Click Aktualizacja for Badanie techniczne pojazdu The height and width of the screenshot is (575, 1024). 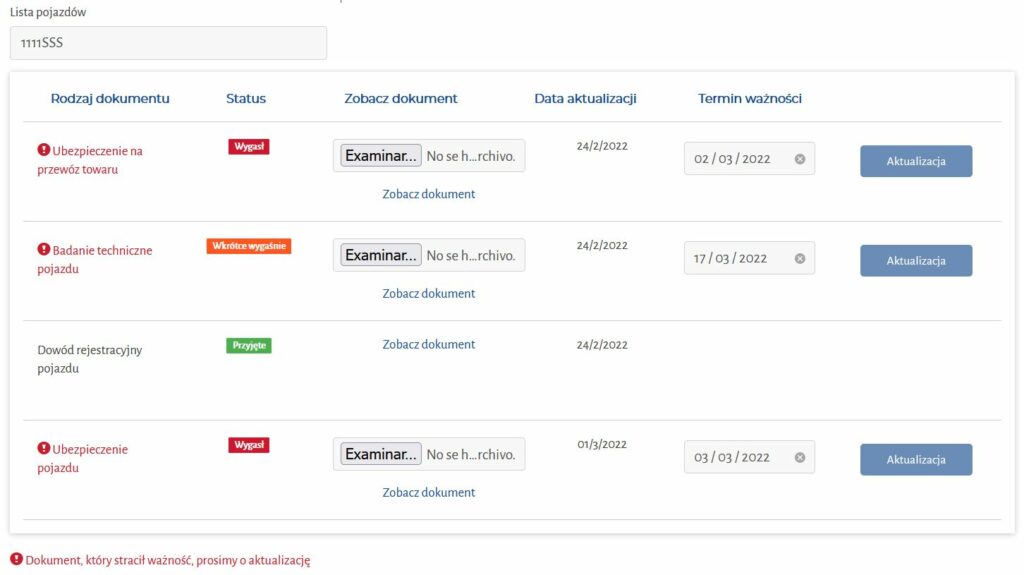(x=916, y=261)
